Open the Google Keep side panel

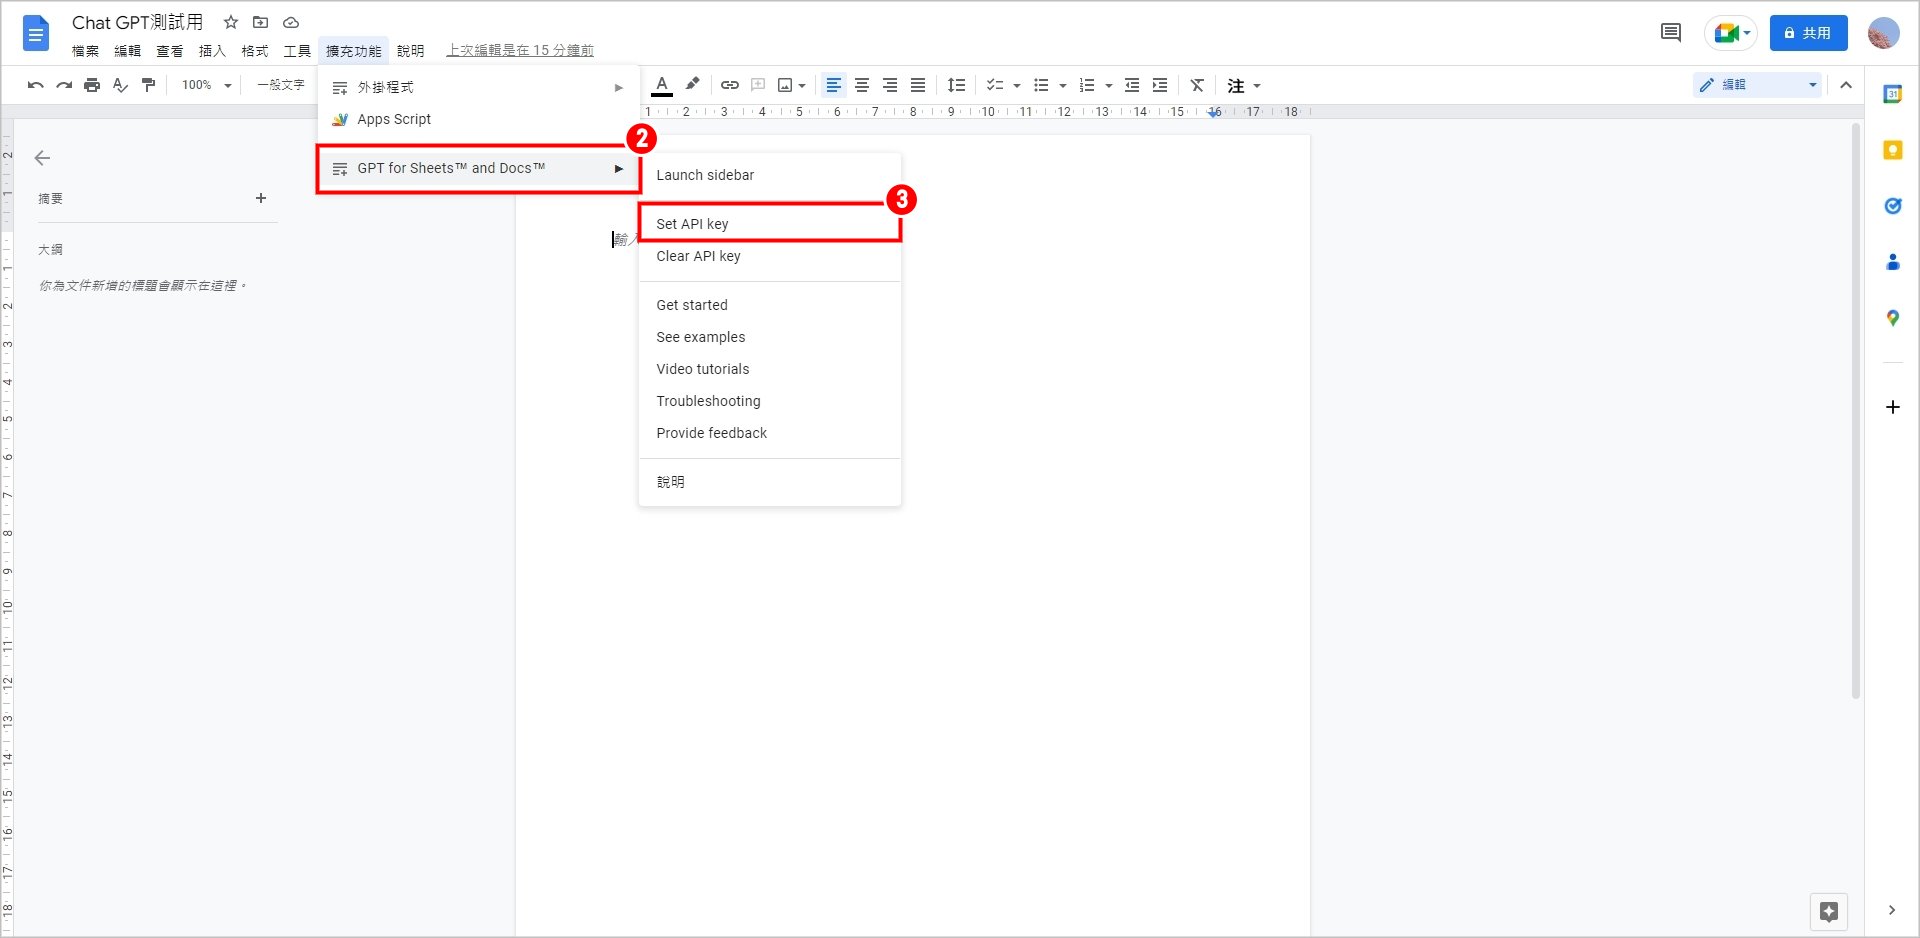1892,150
